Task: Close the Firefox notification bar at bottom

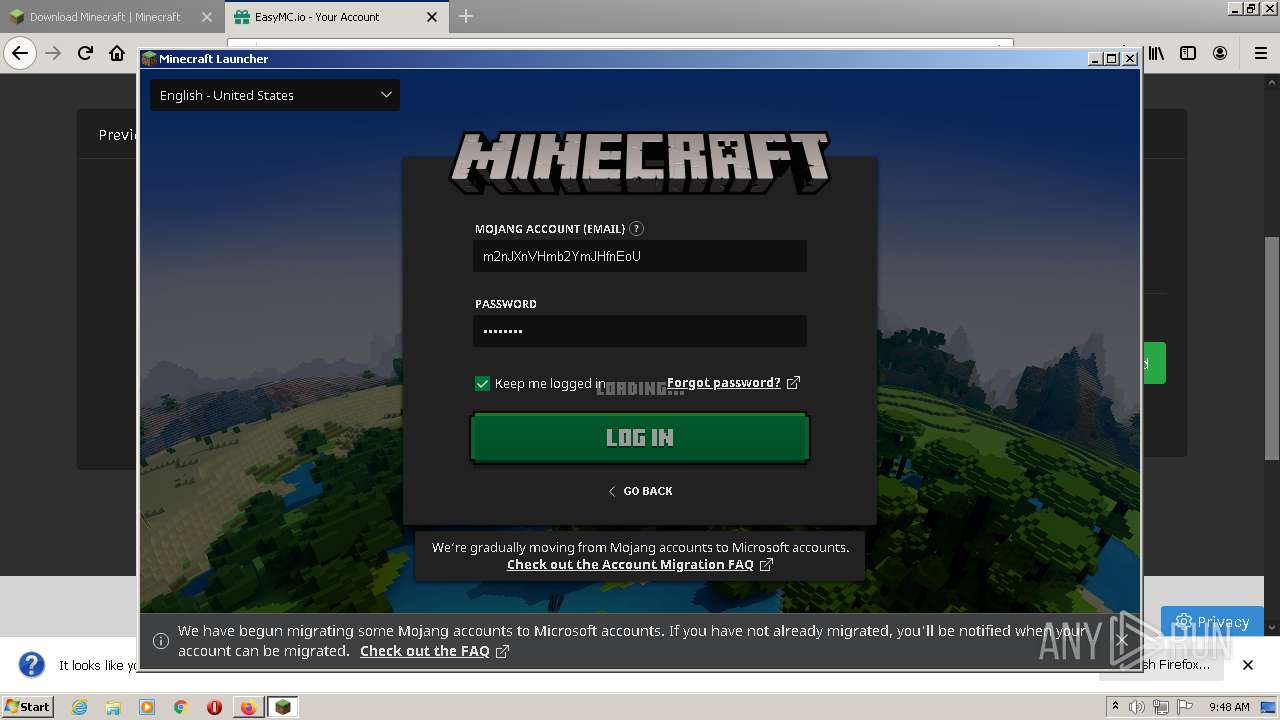Action: 1248,665
